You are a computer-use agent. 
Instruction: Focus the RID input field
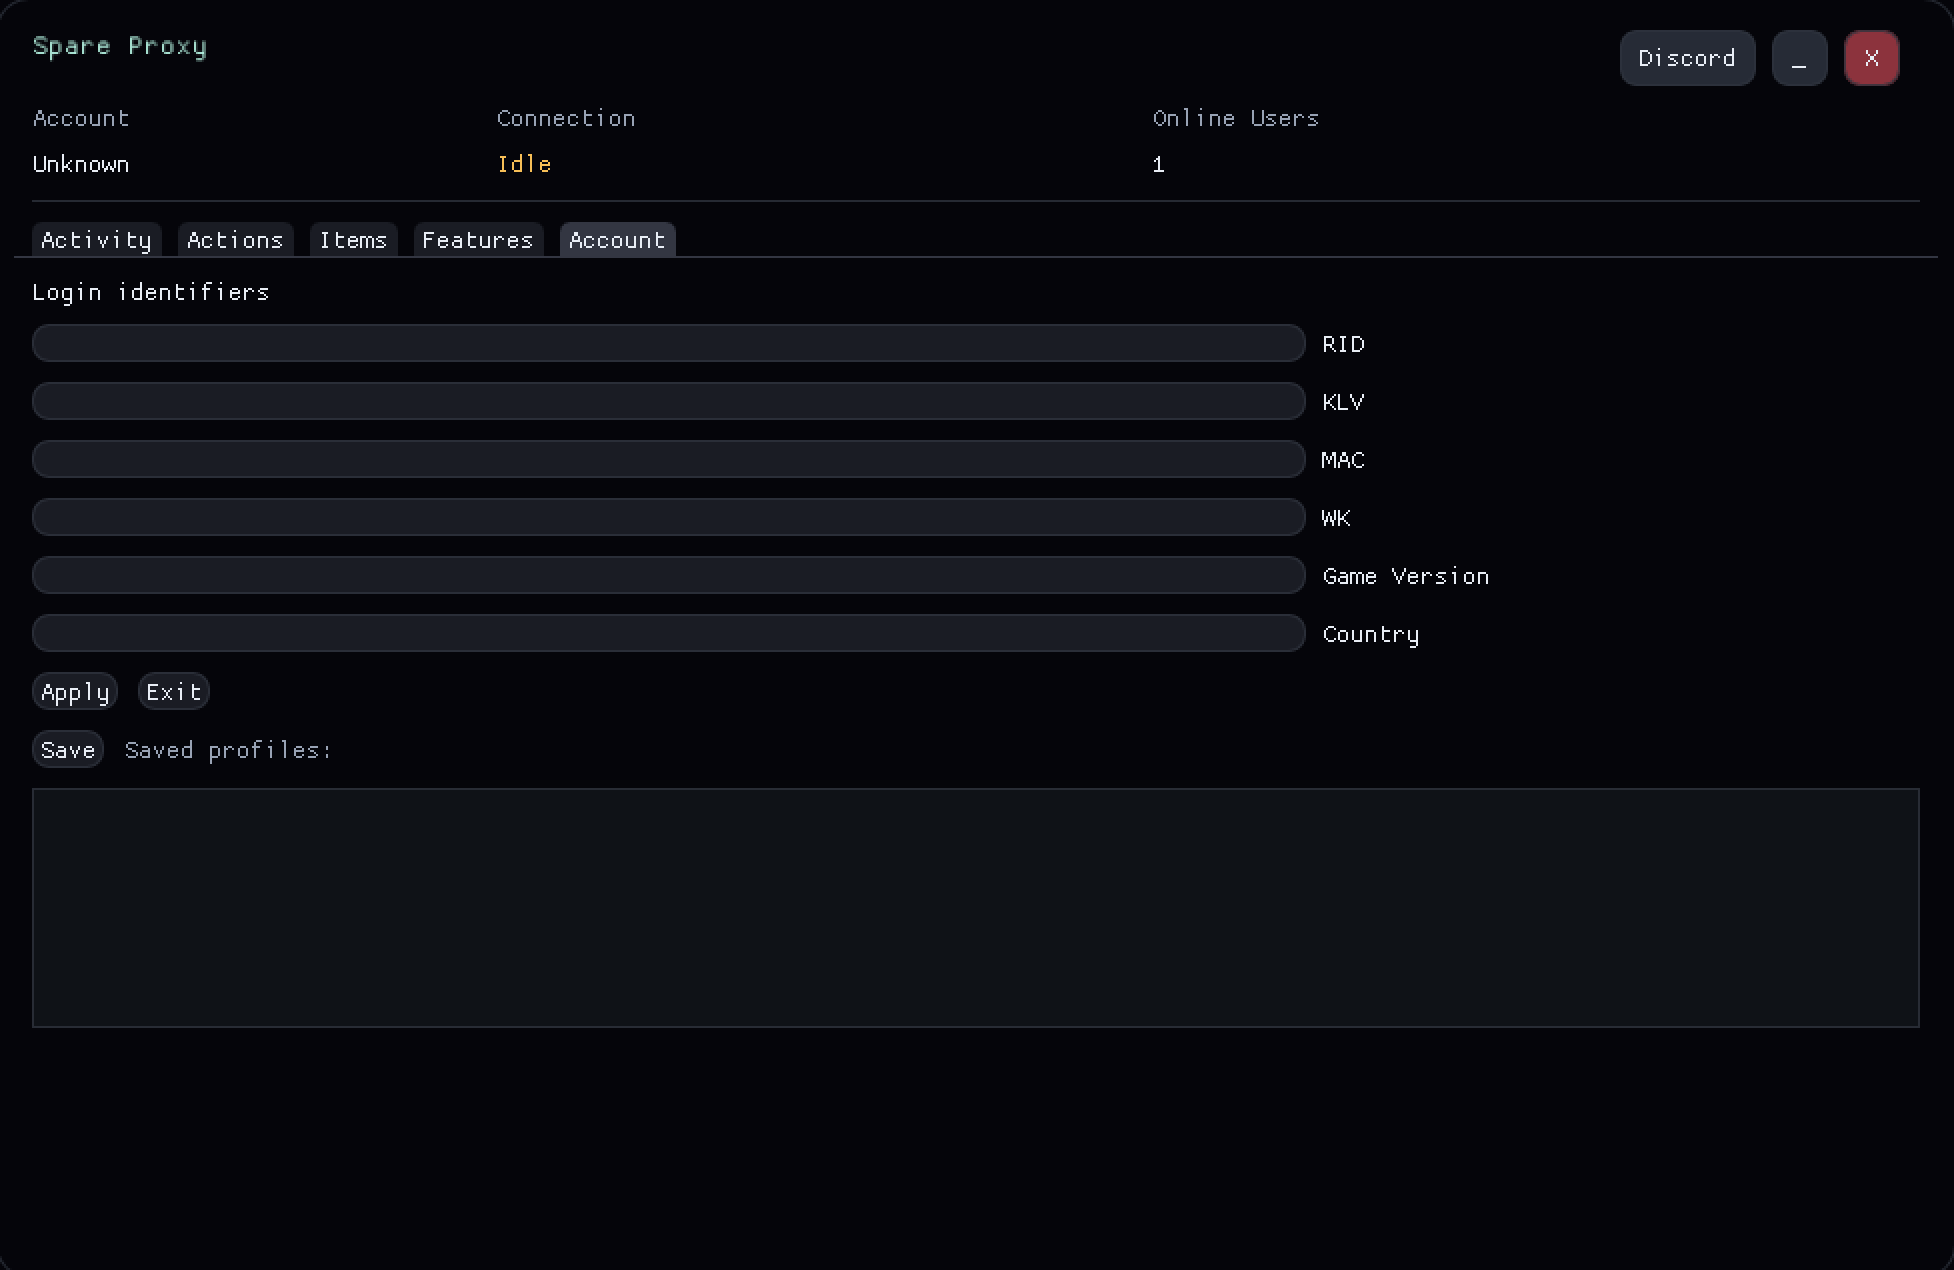pyautogui.click(x=668, y=343)
